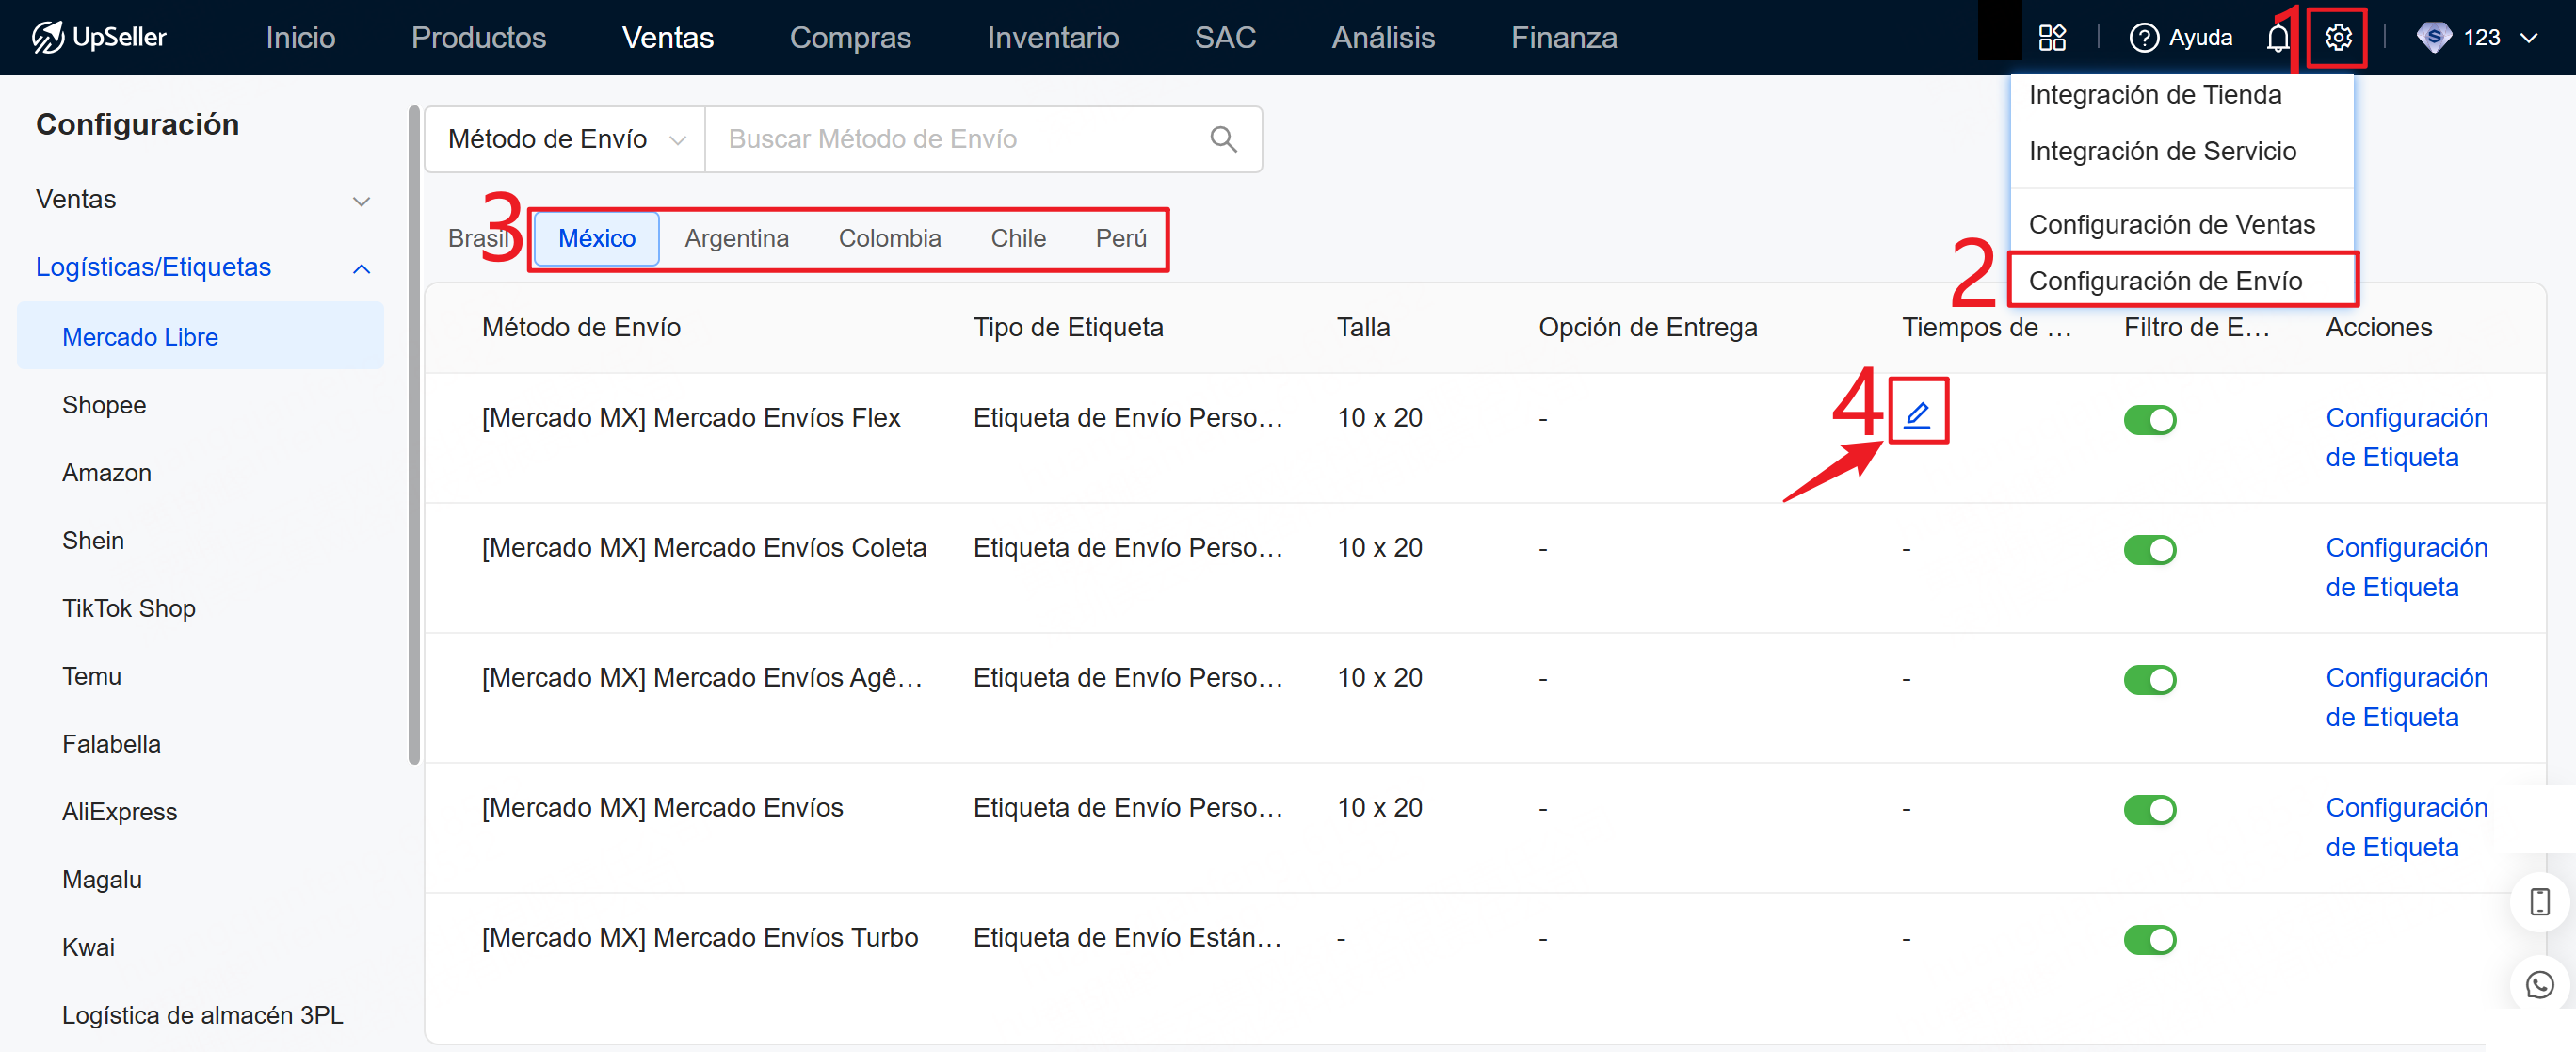
Task: Open the Ayuda help icon
Action: click(2145, 37)
